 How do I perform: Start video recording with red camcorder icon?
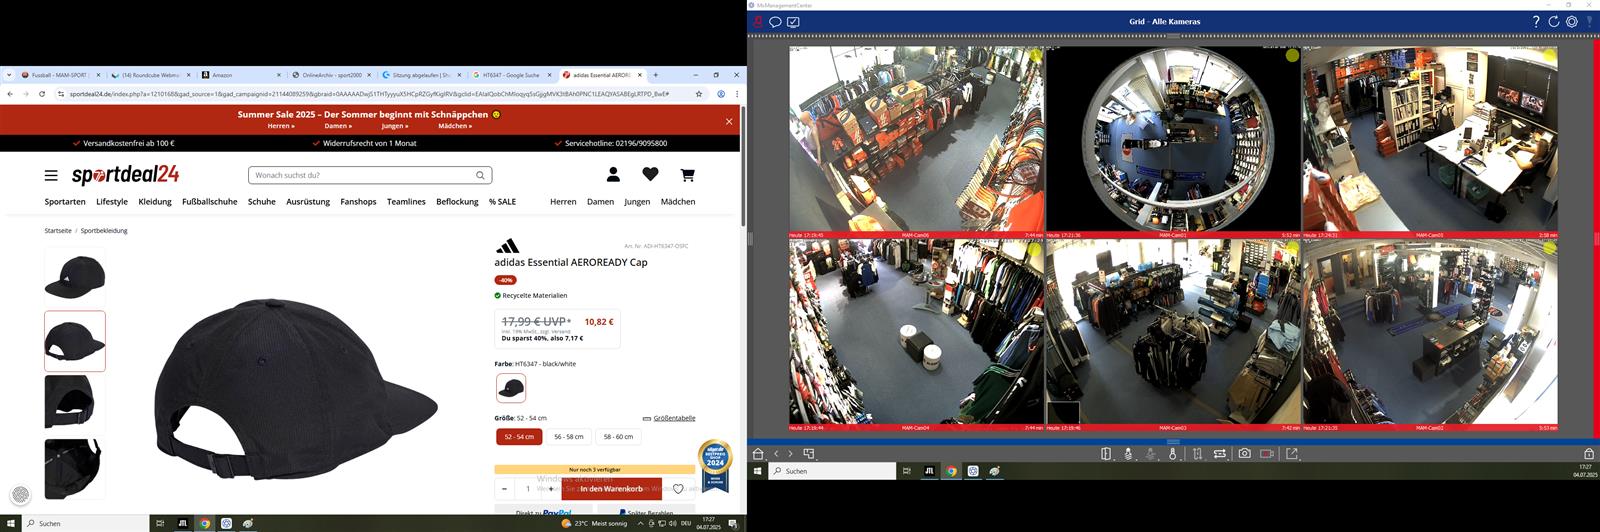pos(1267,454)
